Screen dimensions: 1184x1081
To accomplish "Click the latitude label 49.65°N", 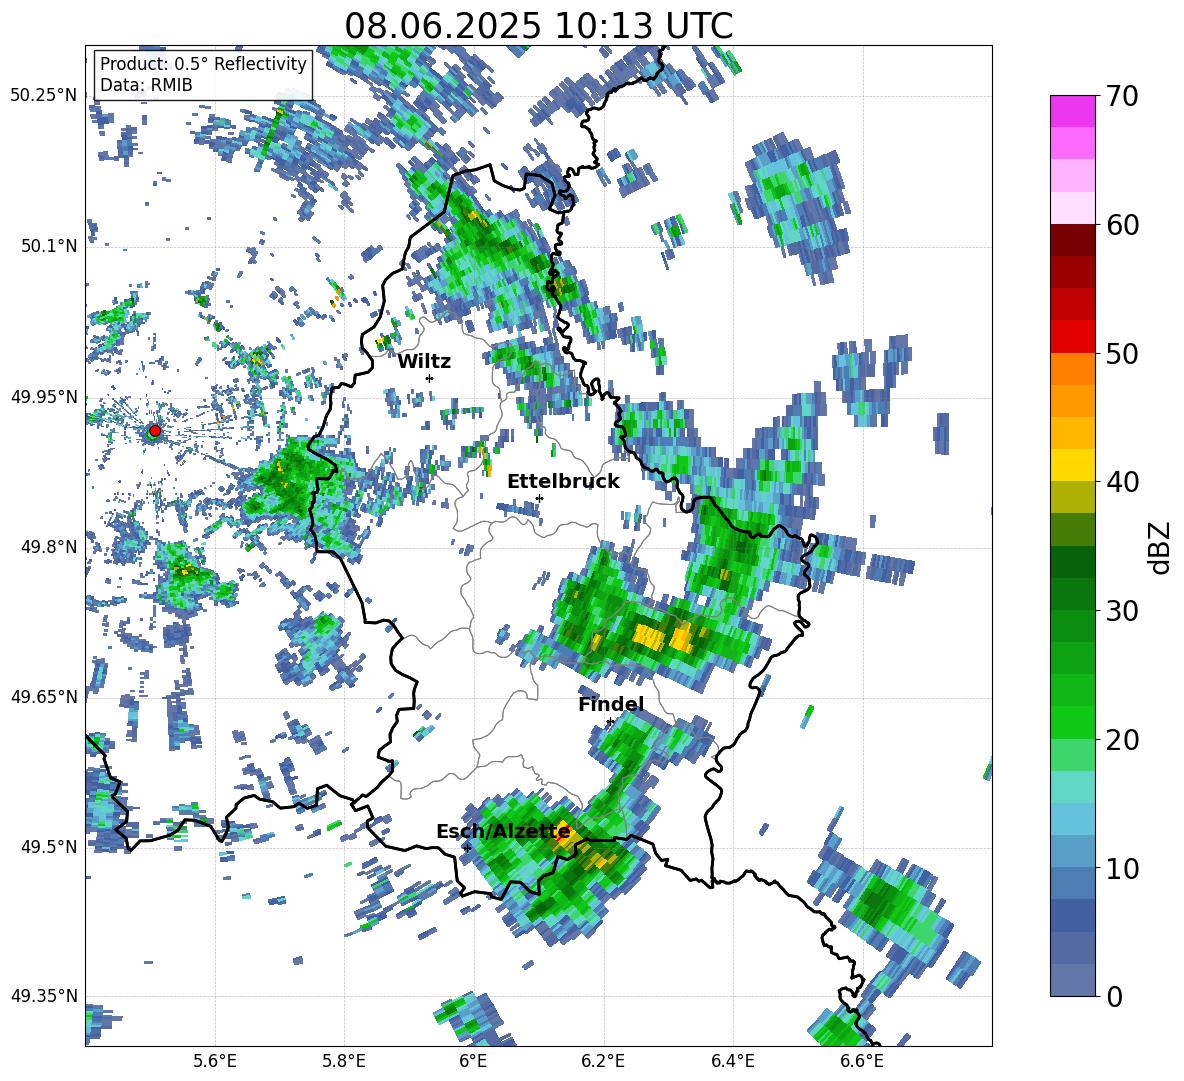I will [x=44, y=696].
